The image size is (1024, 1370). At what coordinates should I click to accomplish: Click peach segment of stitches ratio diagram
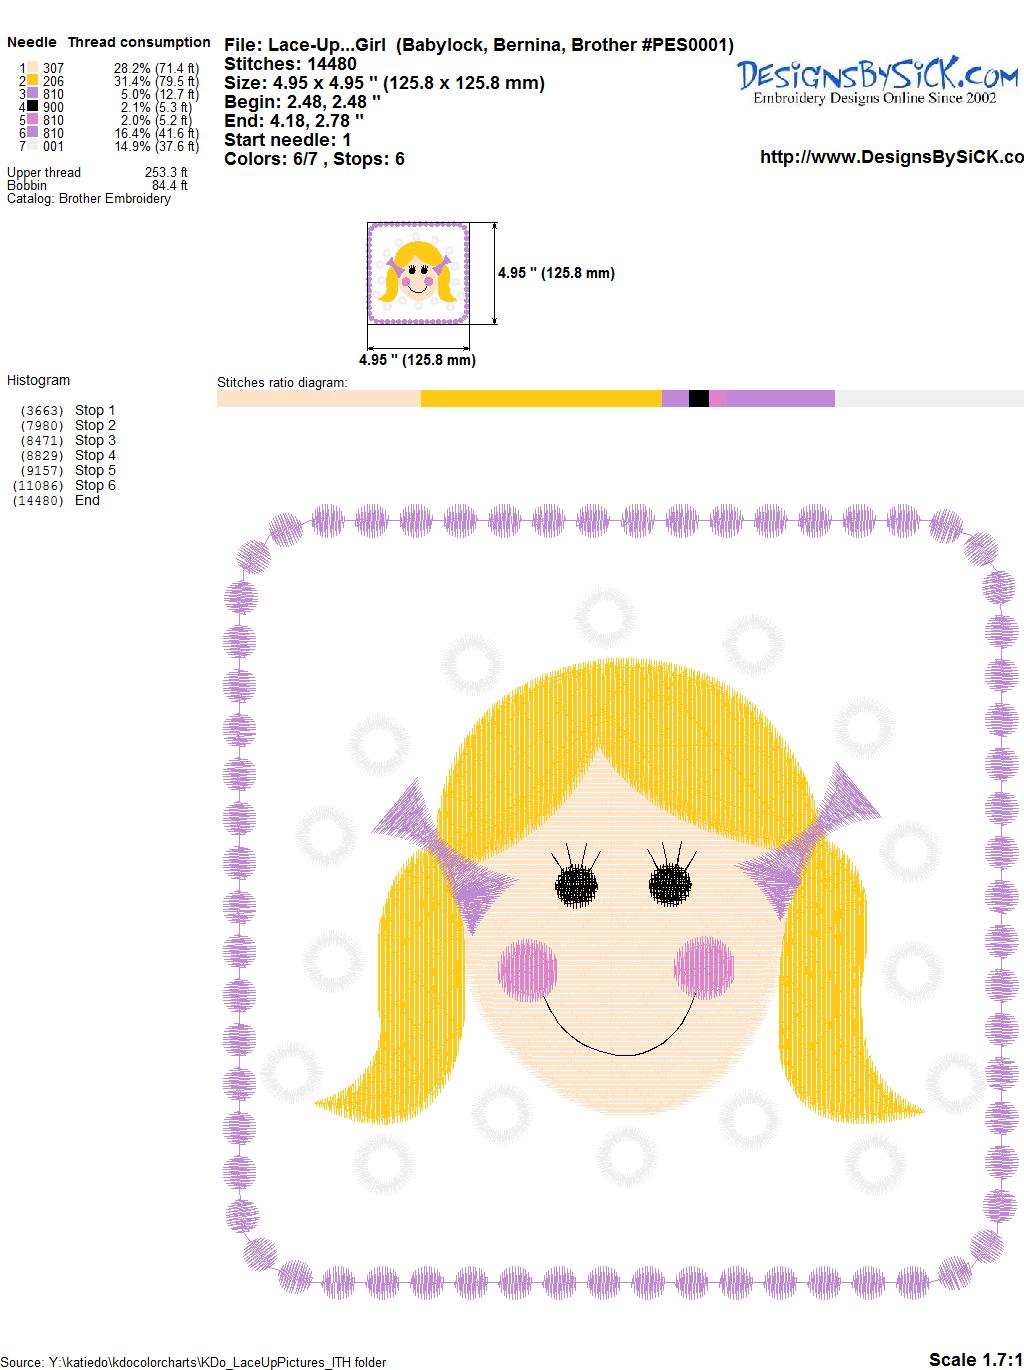(x=318, y=399)
